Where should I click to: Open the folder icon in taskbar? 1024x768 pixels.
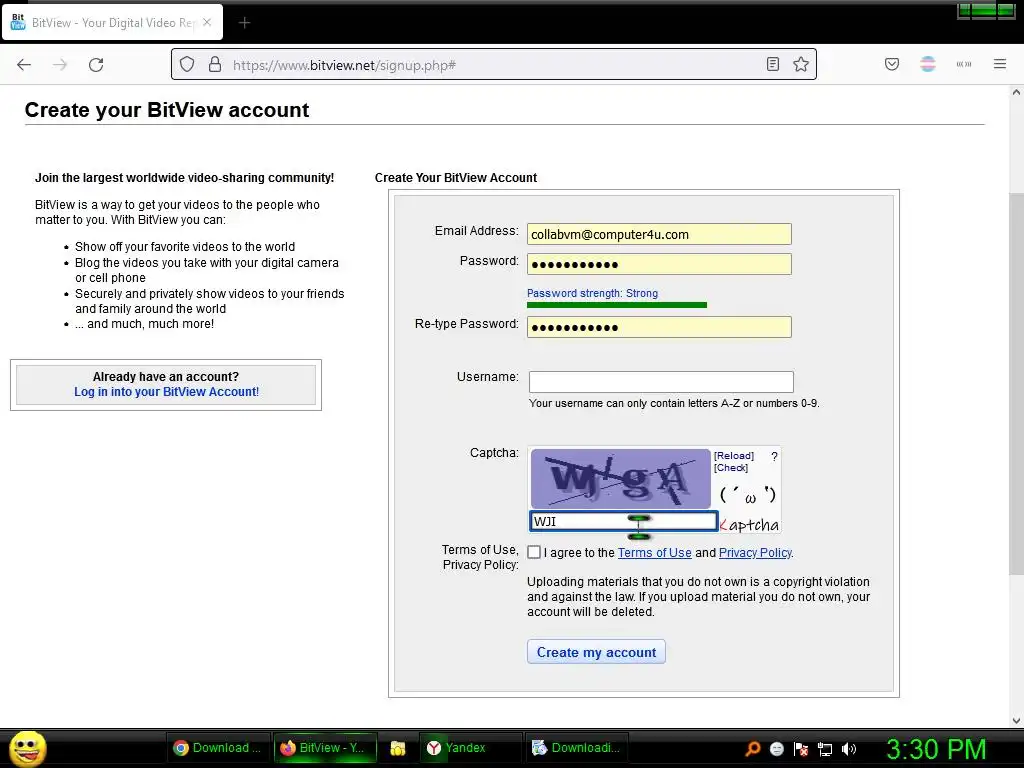point(398,748)
